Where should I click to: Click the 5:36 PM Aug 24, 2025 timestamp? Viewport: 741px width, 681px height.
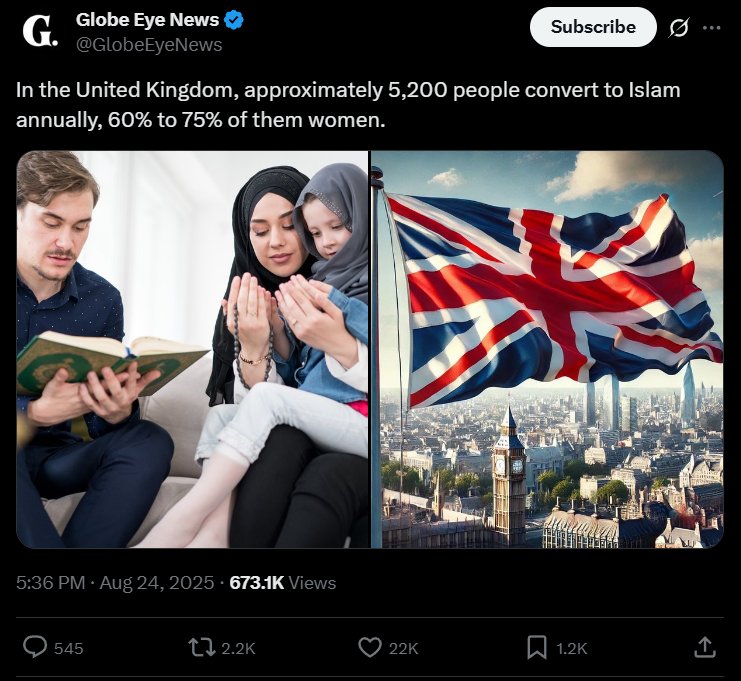point(113,583)
